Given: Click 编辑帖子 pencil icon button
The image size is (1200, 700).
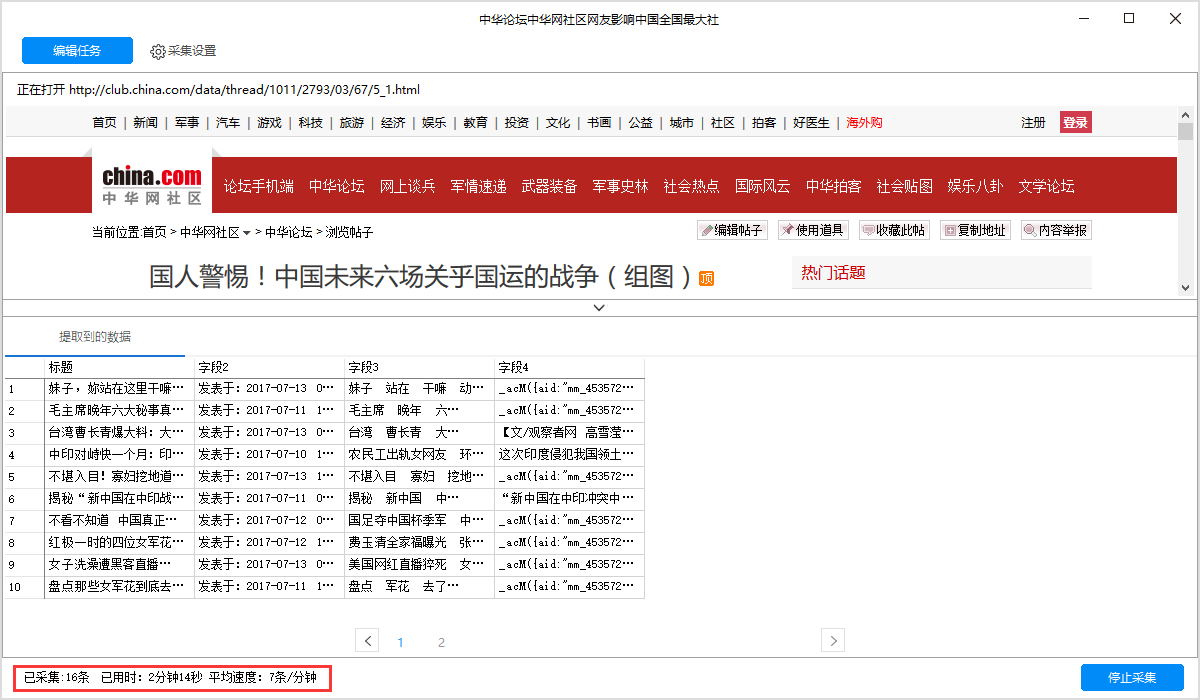Looking at the screenshot, I should [731, 230].
